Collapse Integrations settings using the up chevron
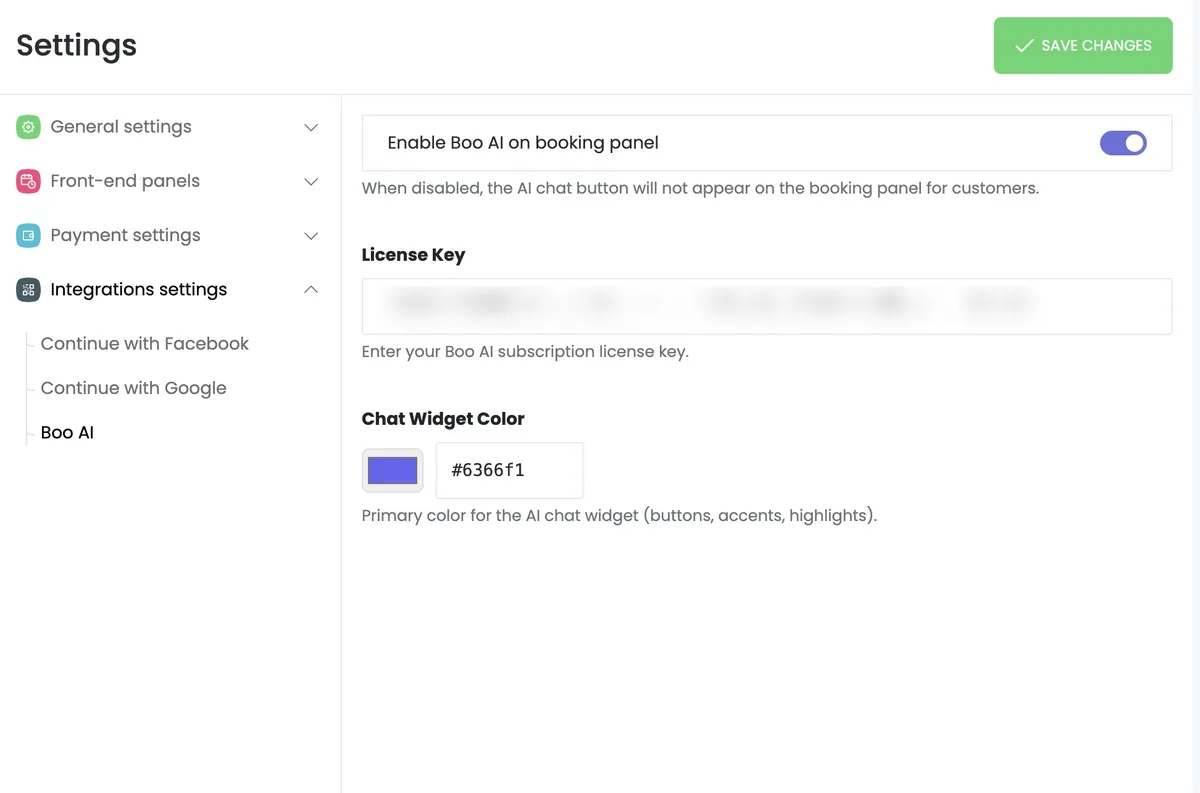Image resolution: width=1200 pixels, height=793 pixels. (x=311, y=290)
